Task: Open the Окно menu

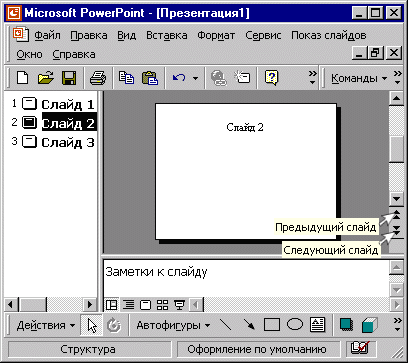Action: click(x=29, y=54)
